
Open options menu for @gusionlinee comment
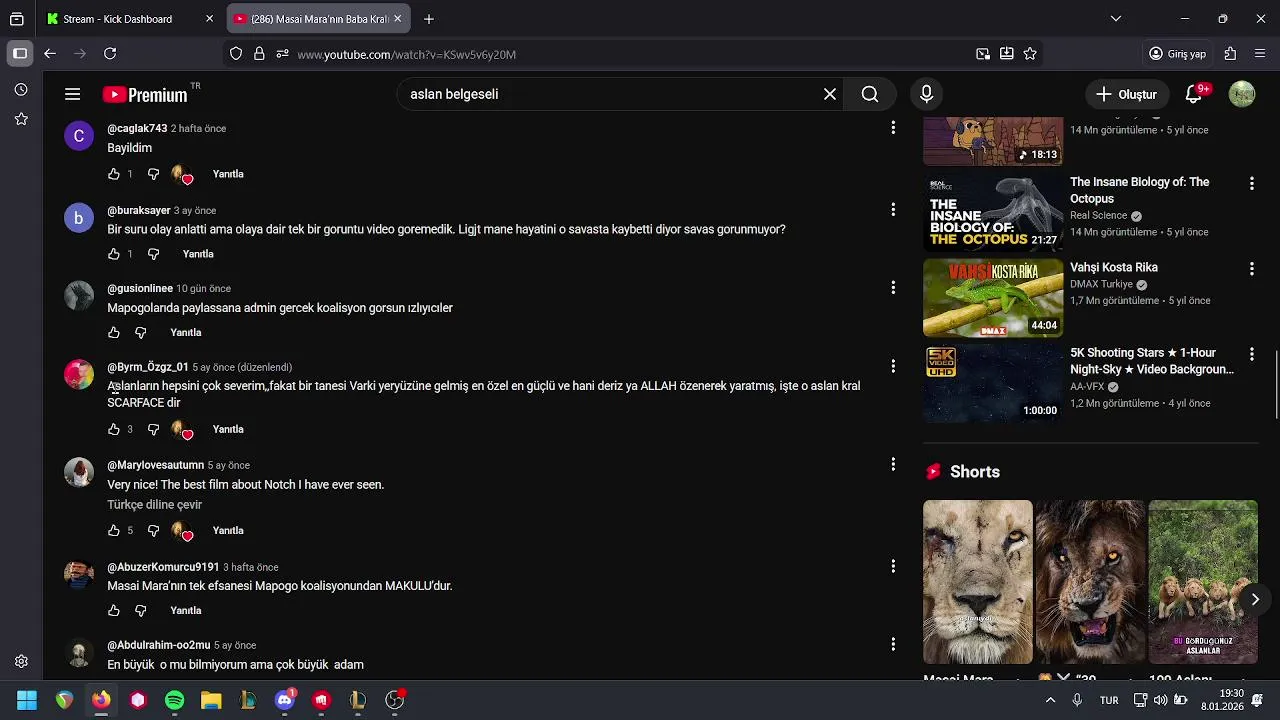tap(893, 288)
